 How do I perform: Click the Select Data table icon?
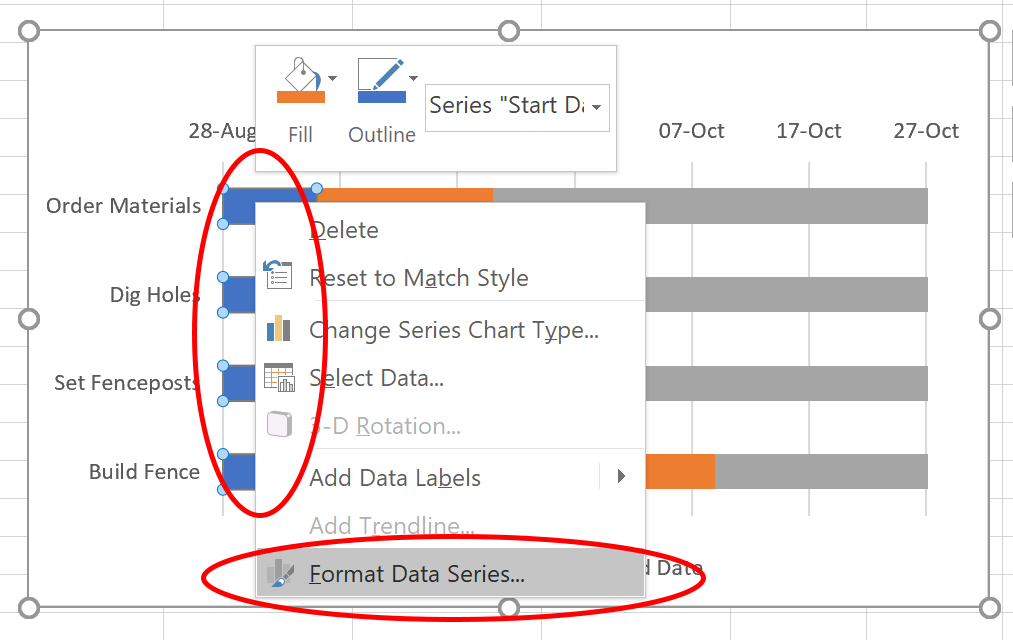pos(278,377)
